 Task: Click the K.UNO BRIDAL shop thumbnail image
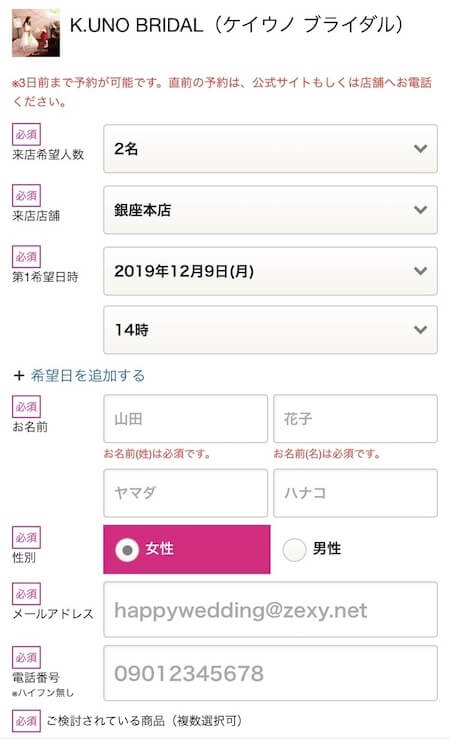(x=36, y=33)
